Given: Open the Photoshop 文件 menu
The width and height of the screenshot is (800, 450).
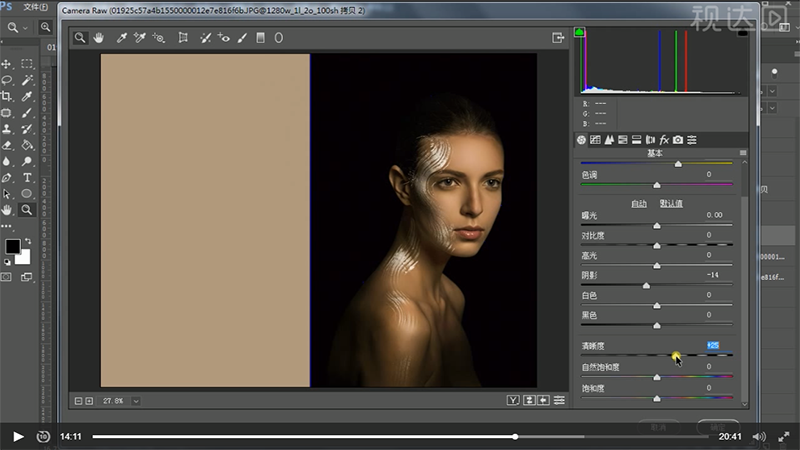Looking at the screenshot, I should 35,7.
